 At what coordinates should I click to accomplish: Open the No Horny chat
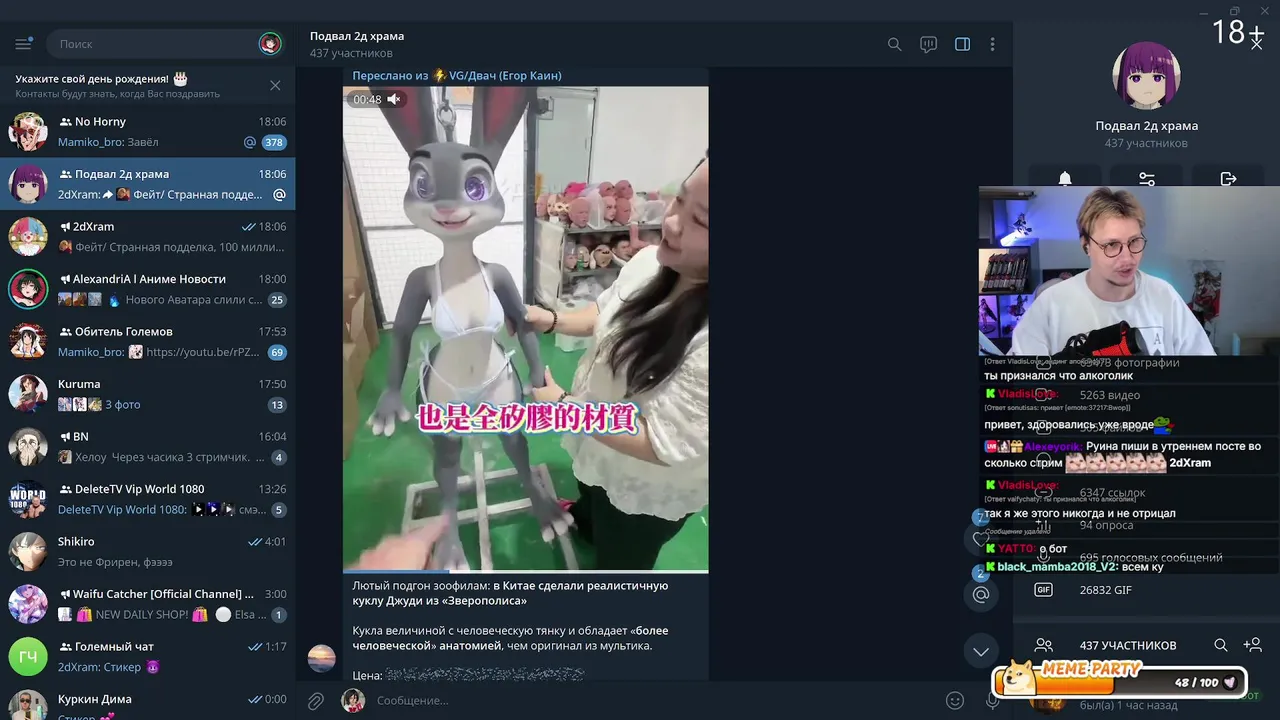(x=147, y=131)
